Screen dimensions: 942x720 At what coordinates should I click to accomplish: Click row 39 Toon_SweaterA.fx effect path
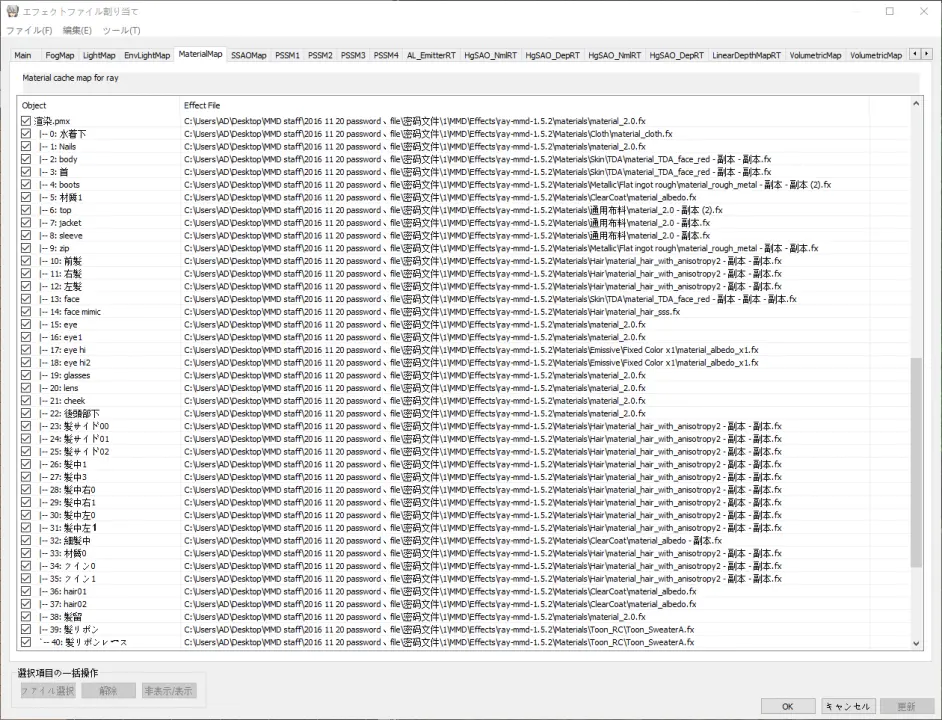pos(439,629)
